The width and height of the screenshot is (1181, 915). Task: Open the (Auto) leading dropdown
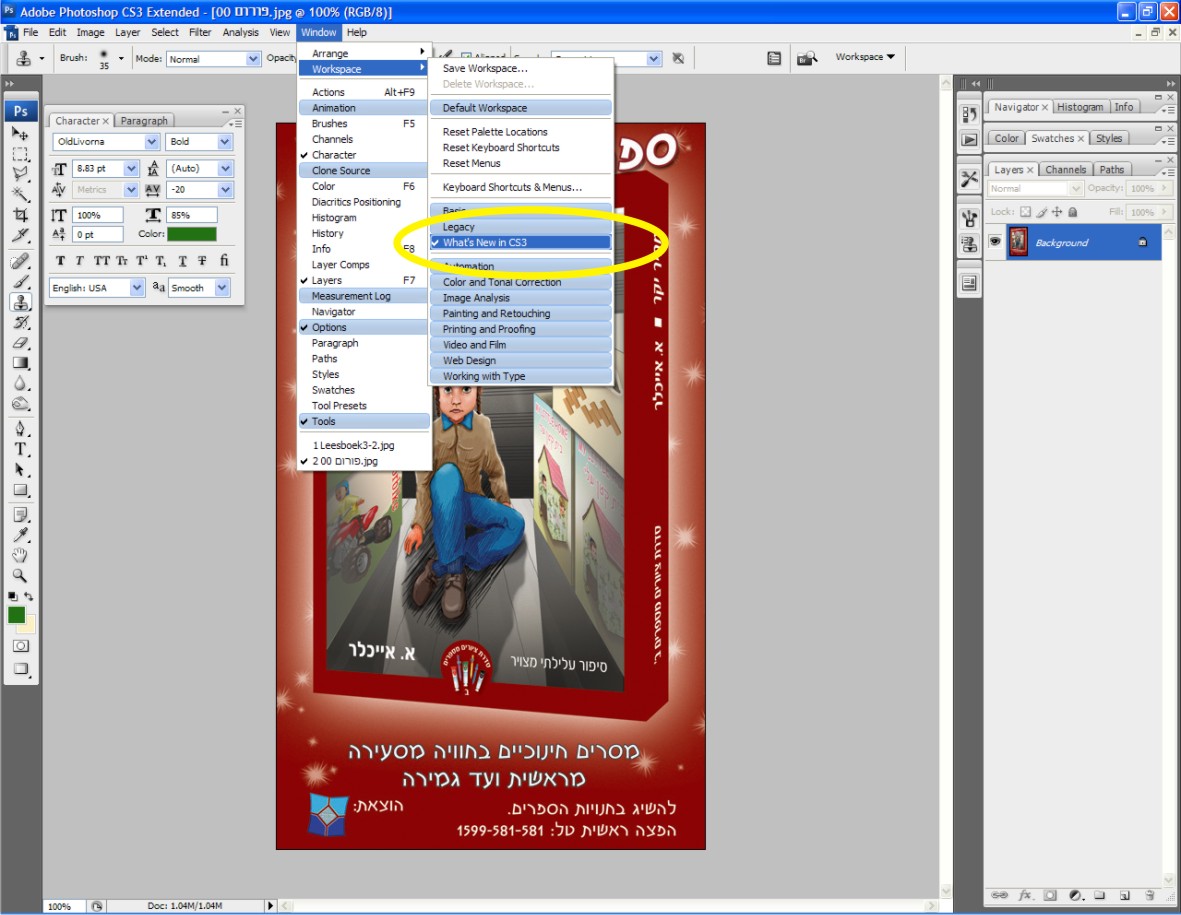click(225, 169)
